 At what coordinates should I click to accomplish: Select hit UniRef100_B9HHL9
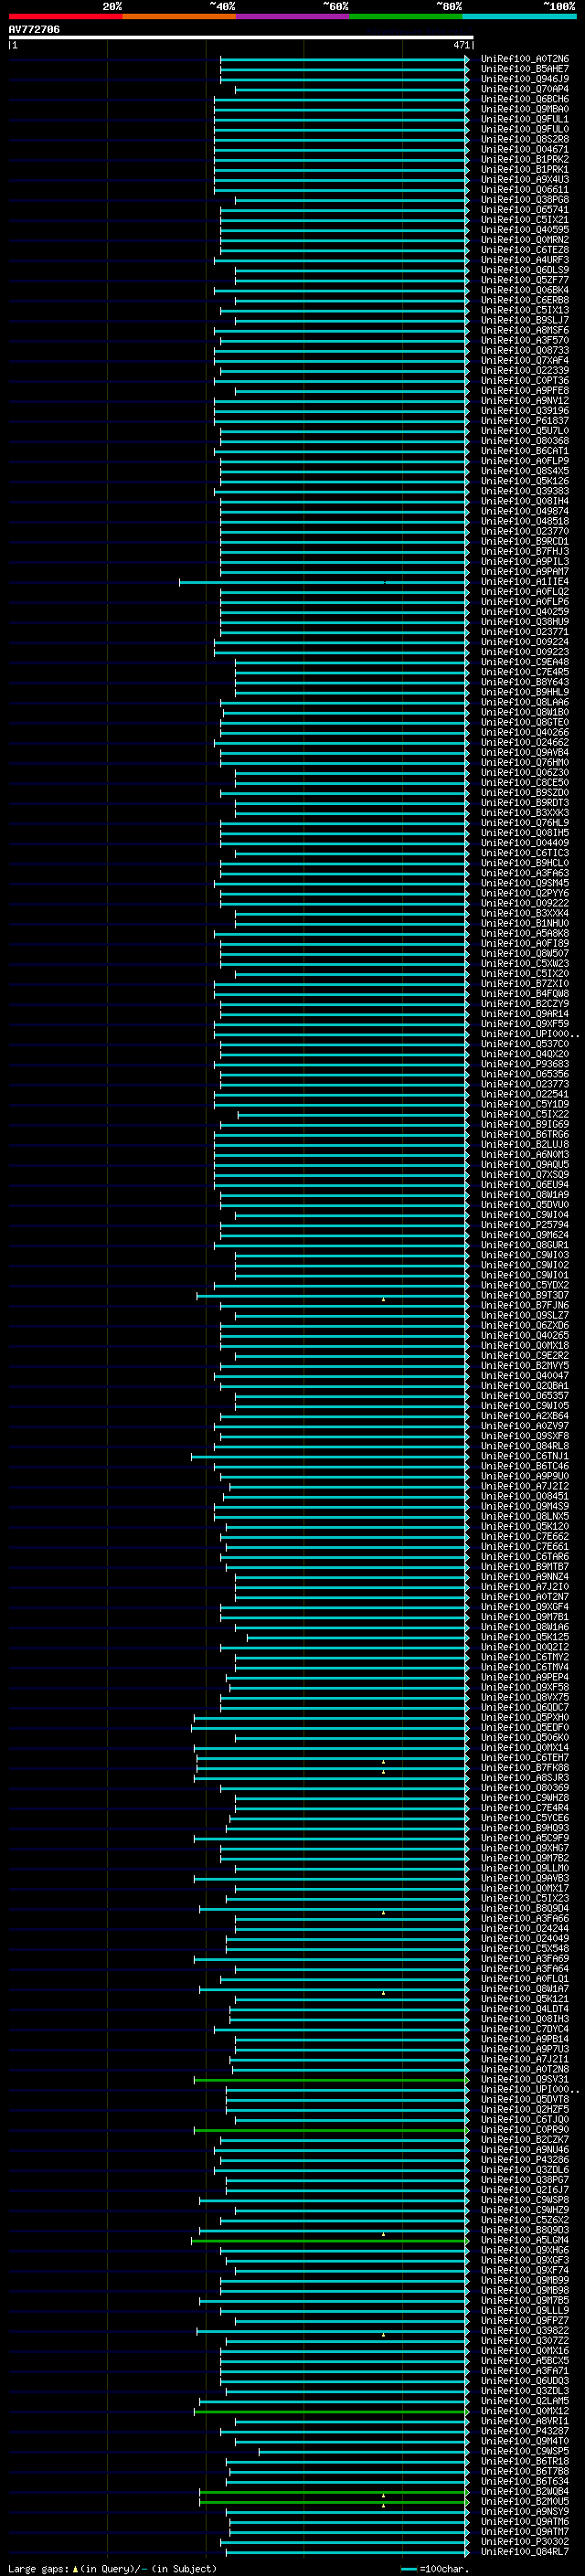524,692
